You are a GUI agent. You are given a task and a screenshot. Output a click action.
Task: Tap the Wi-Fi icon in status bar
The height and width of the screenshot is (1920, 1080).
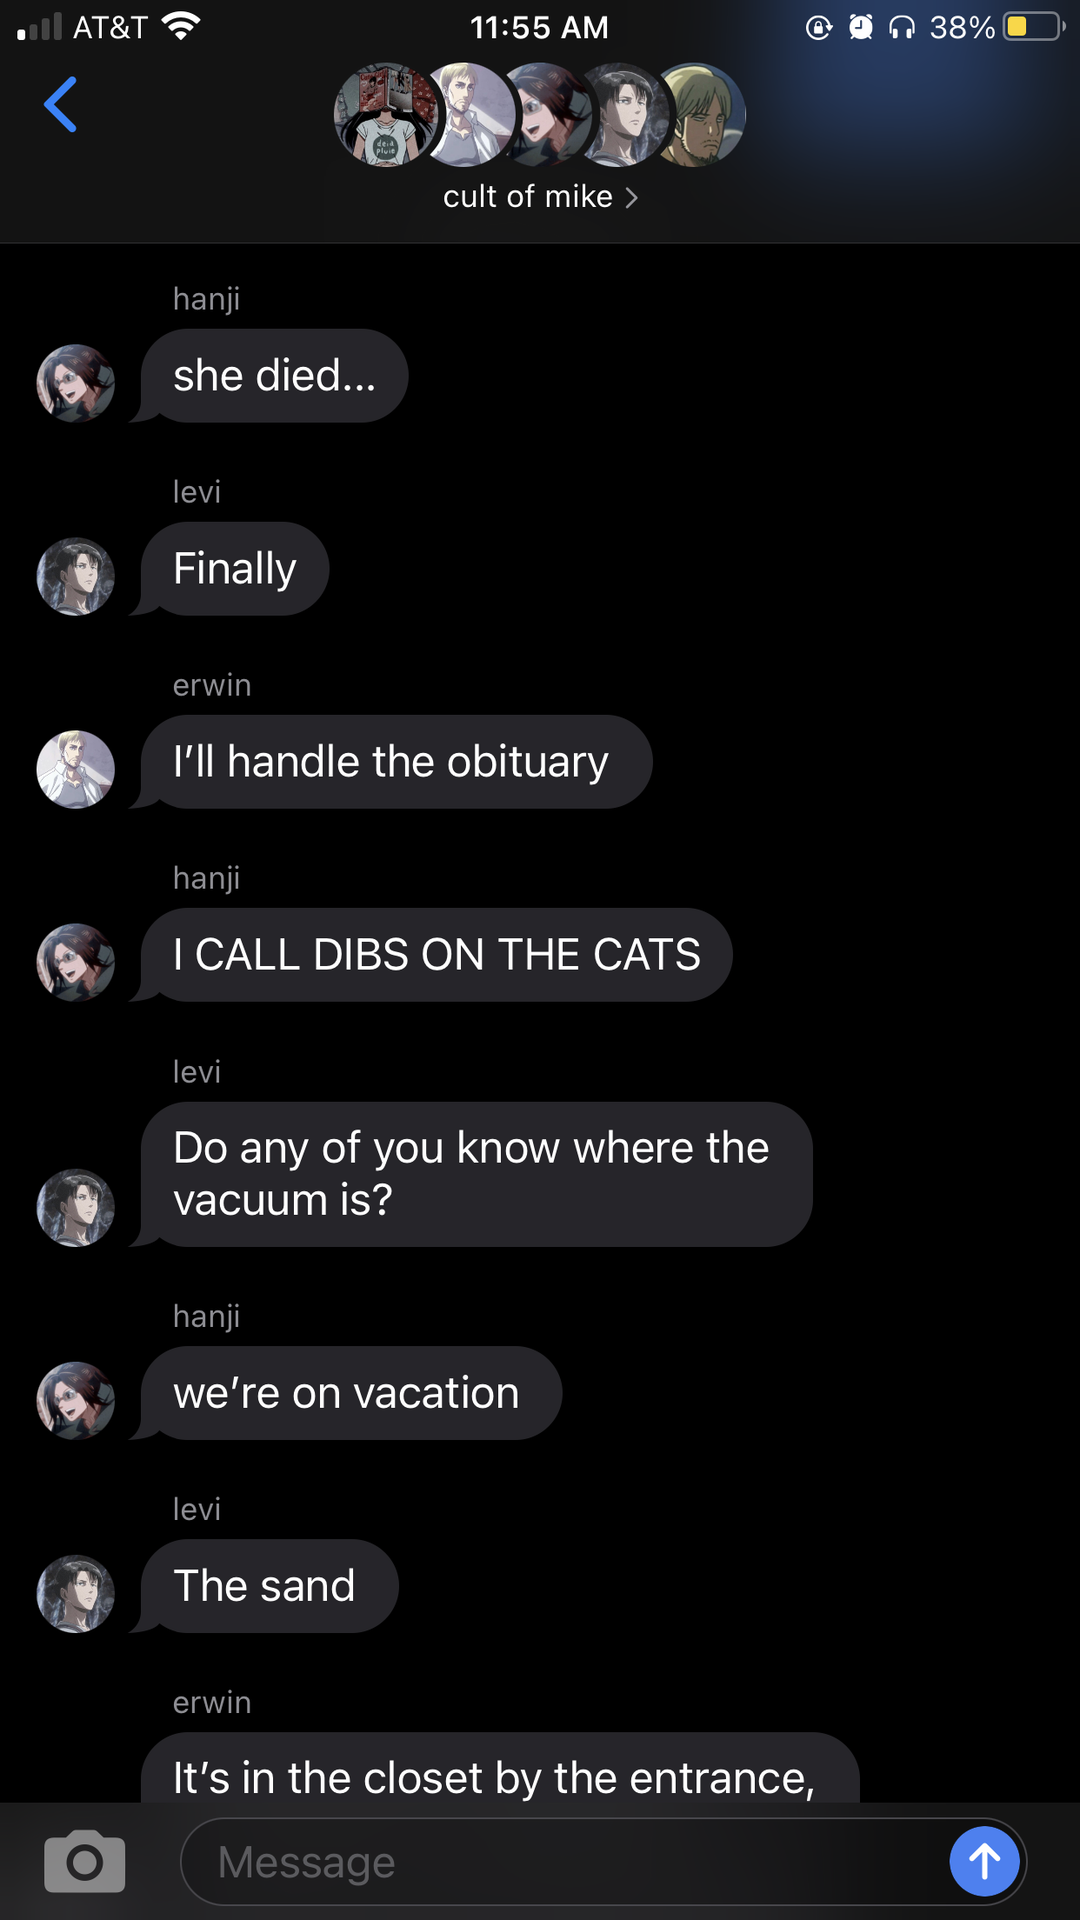(181, 26)
